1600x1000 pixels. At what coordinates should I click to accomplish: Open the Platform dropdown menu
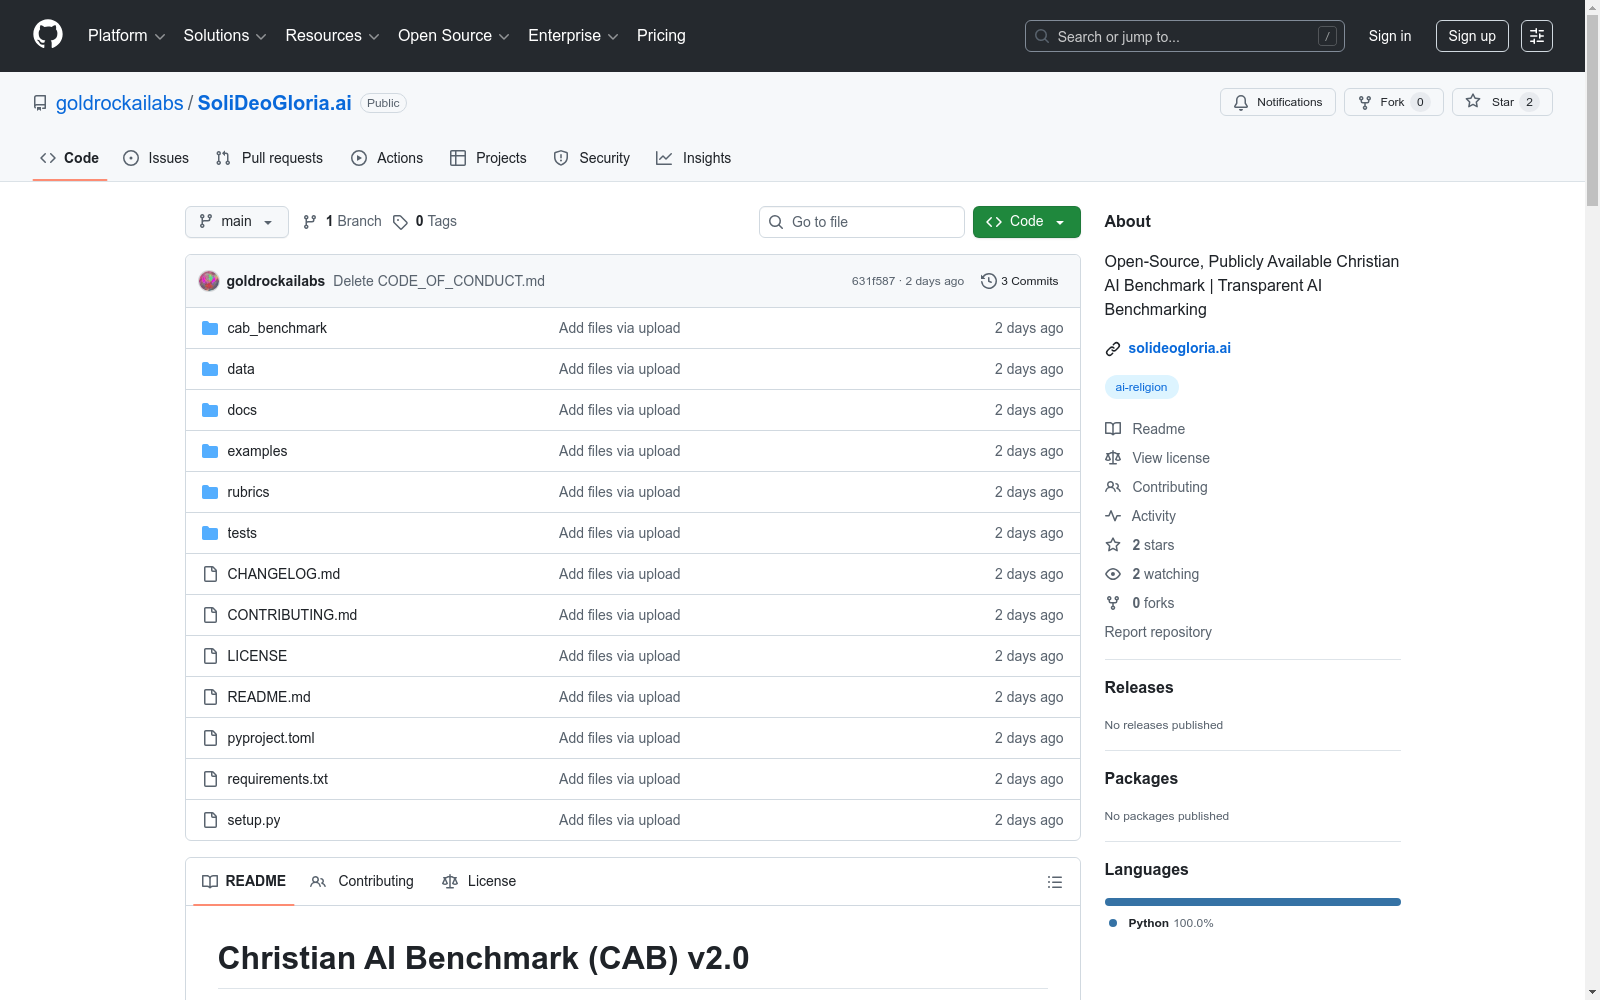point(126,36)
